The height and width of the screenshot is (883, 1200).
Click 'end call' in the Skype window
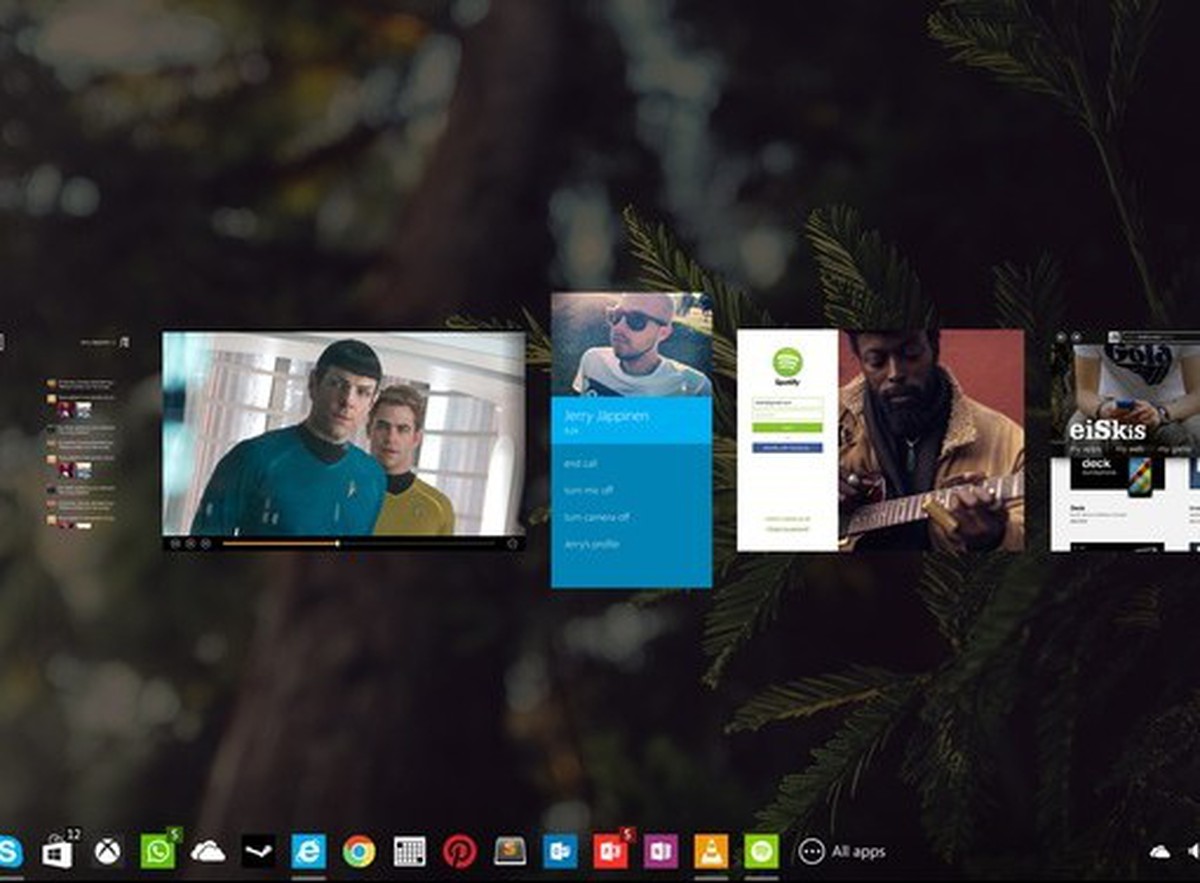tap(579, 464)
